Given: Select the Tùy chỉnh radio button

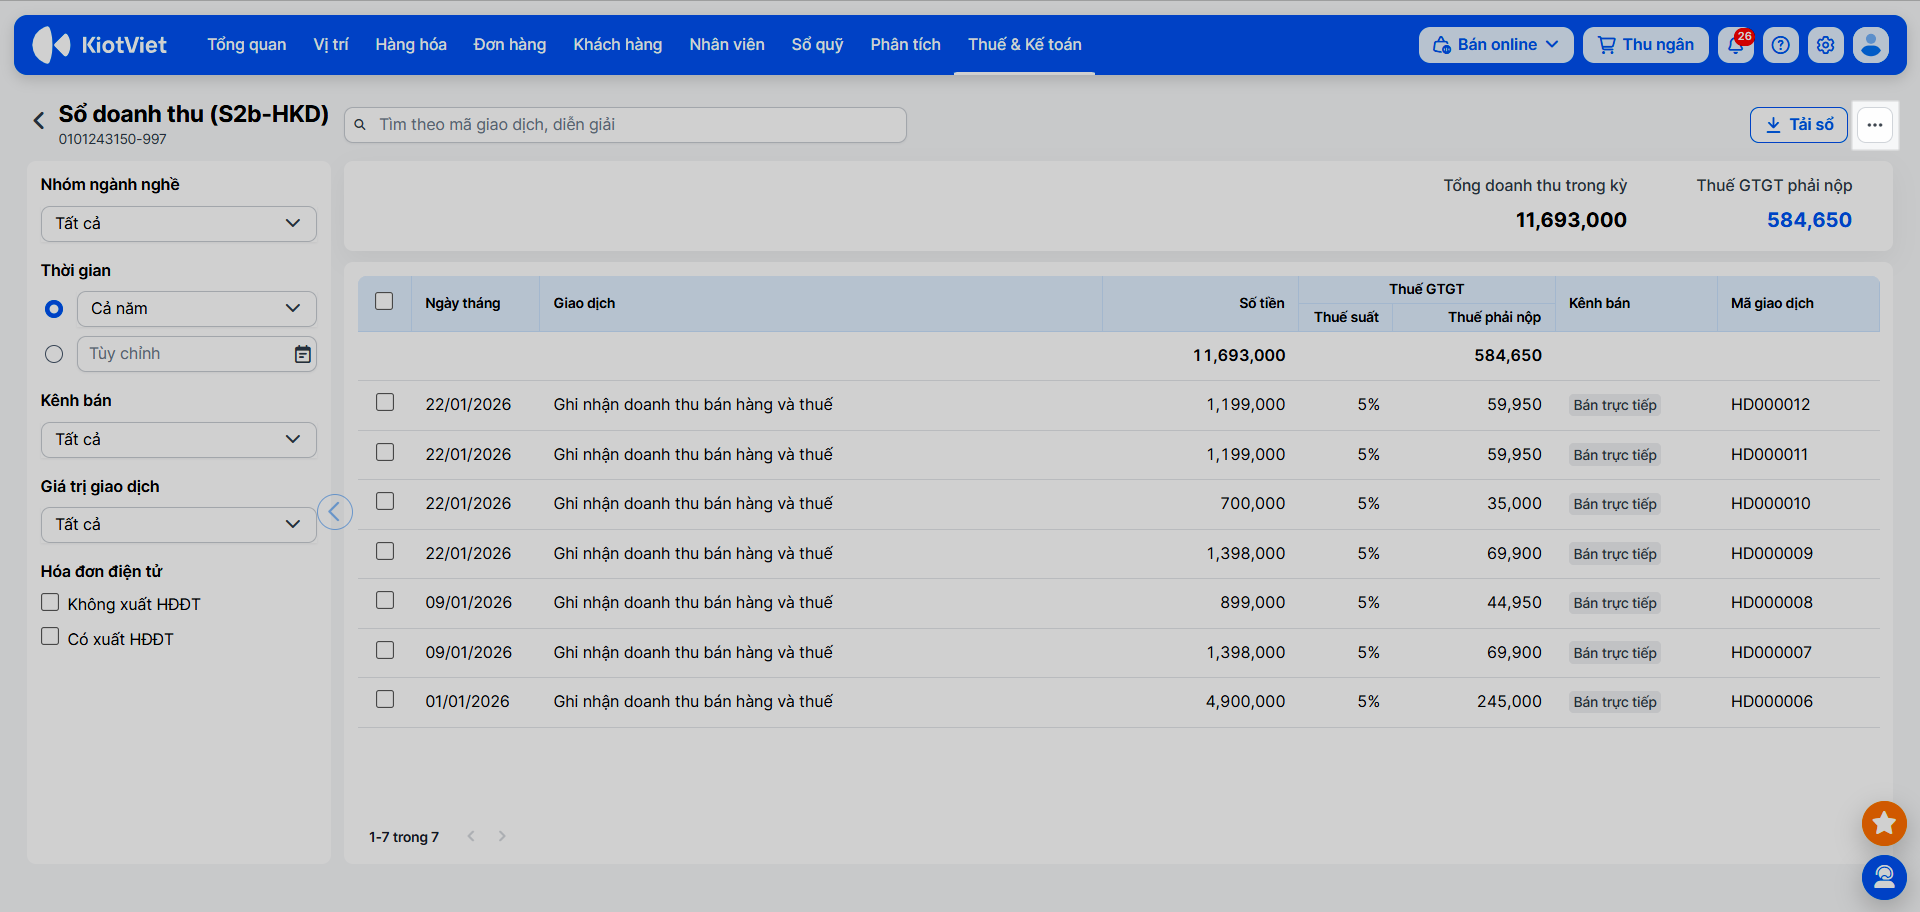Looking at the screenshot, I should pyautogui.click(x=54, y=354).
